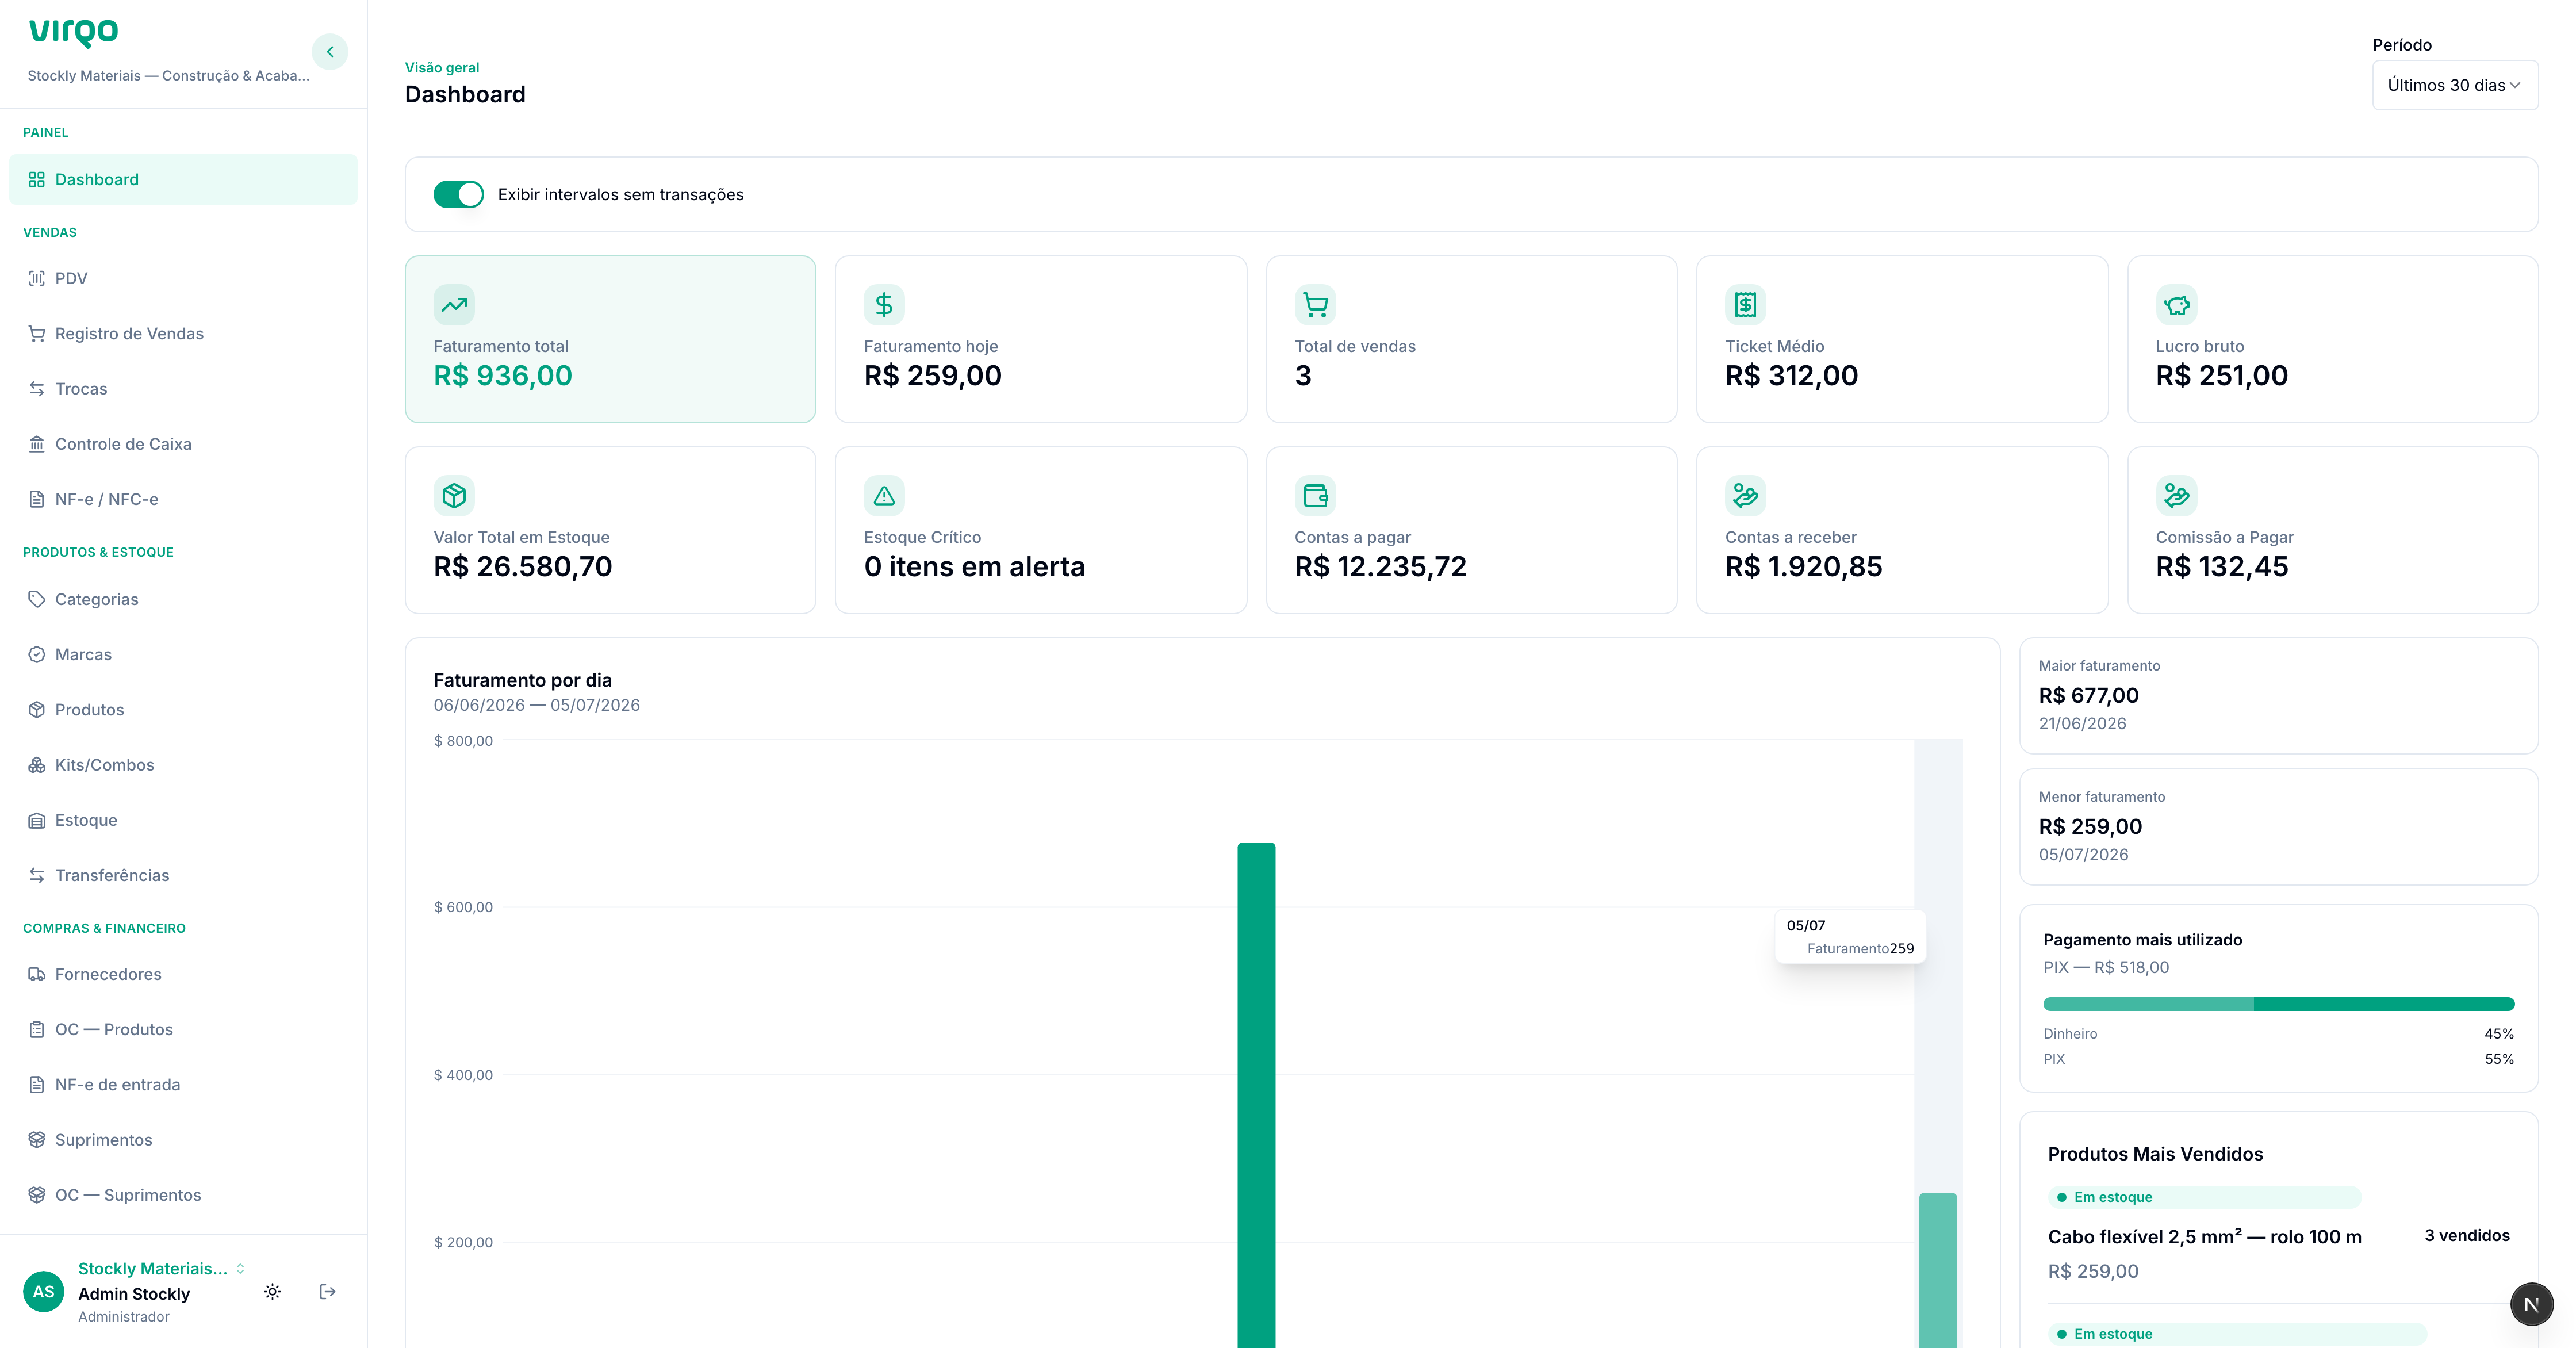Click the Kits/Combos stacked boxes icon
Image resolution: width=2576 pixels, height=1348 pixels.
[37, 765]
